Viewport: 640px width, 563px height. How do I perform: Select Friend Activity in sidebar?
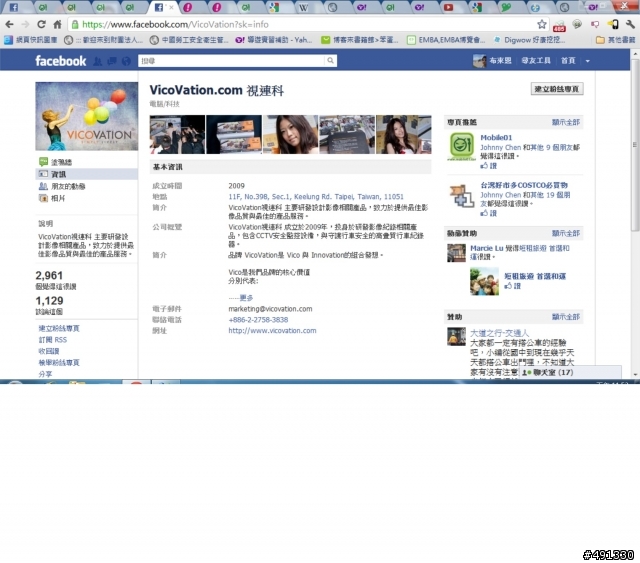pos(62,186)
